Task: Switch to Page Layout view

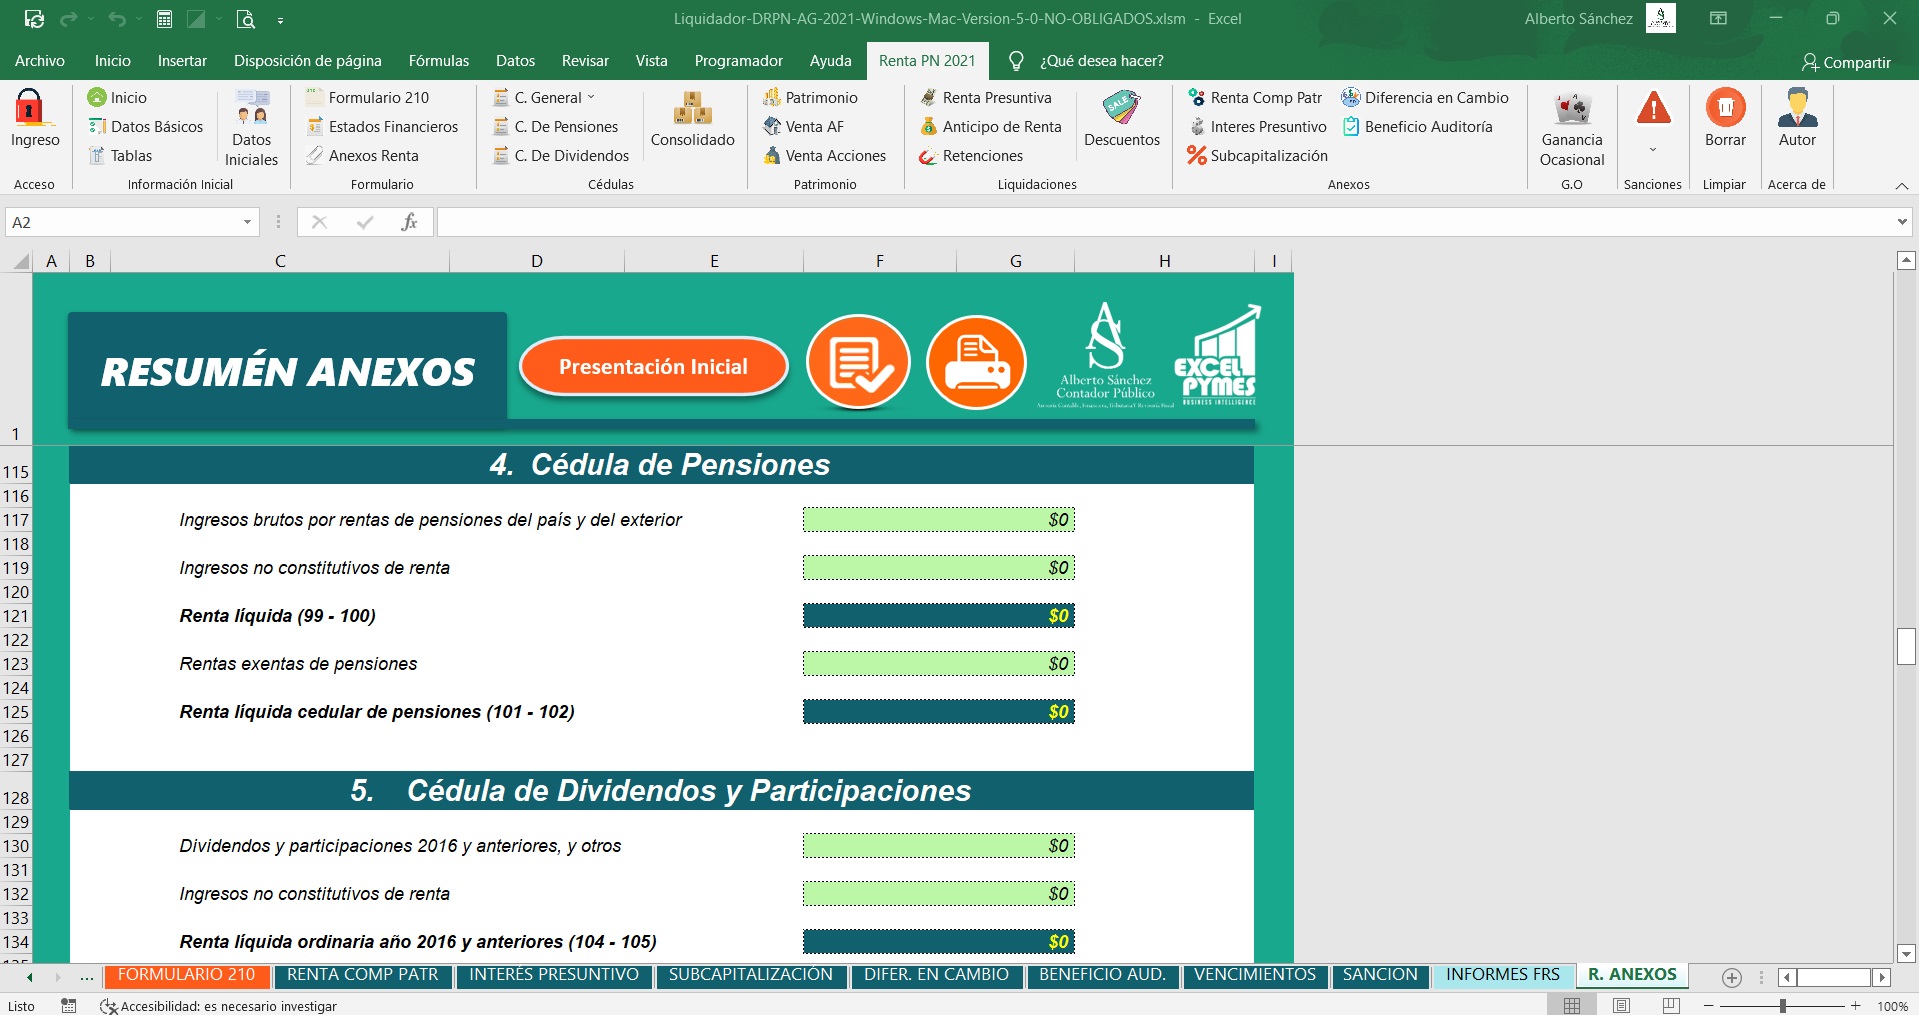Action: [1621, 1006]
